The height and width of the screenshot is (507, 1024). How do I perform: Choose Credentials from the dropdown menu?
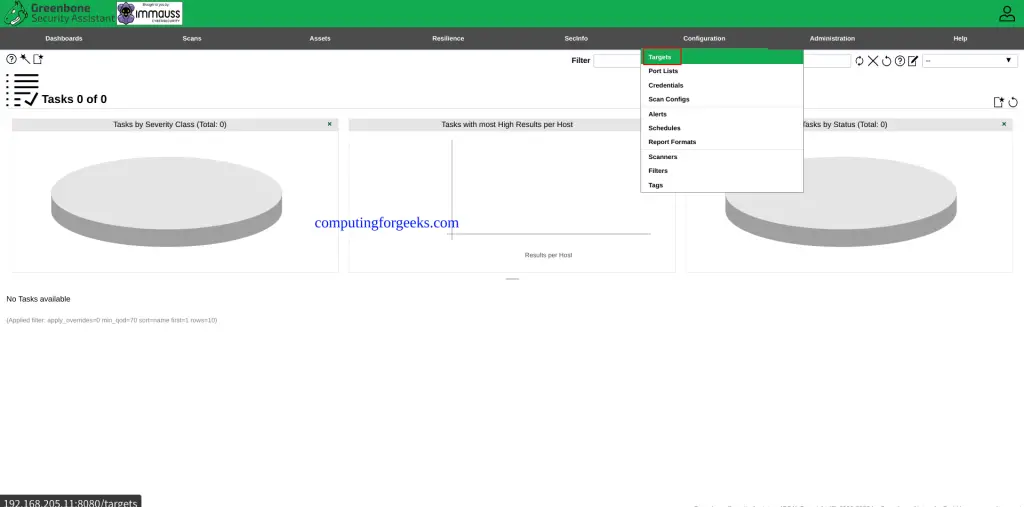pos(722,85)
